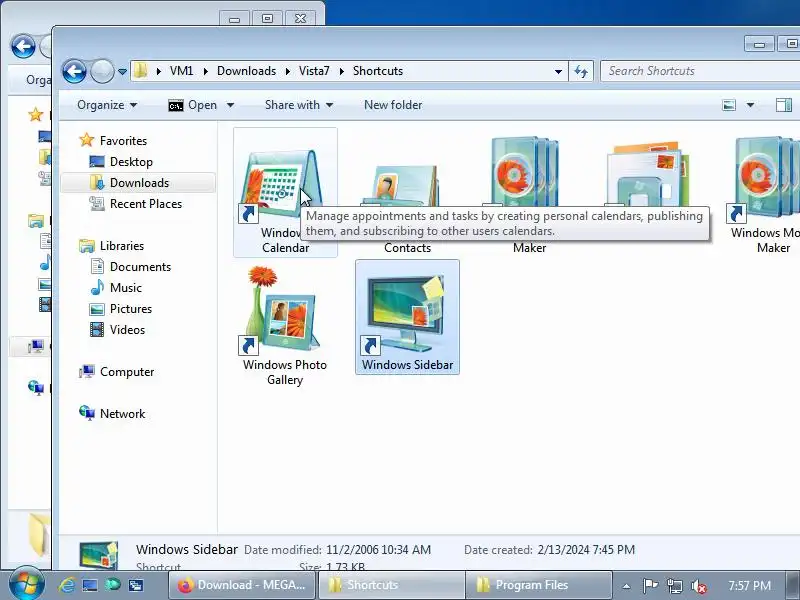
Task: Open Downloads in the navigation pane
Action: pyautogui.click(x=139, y=183)
